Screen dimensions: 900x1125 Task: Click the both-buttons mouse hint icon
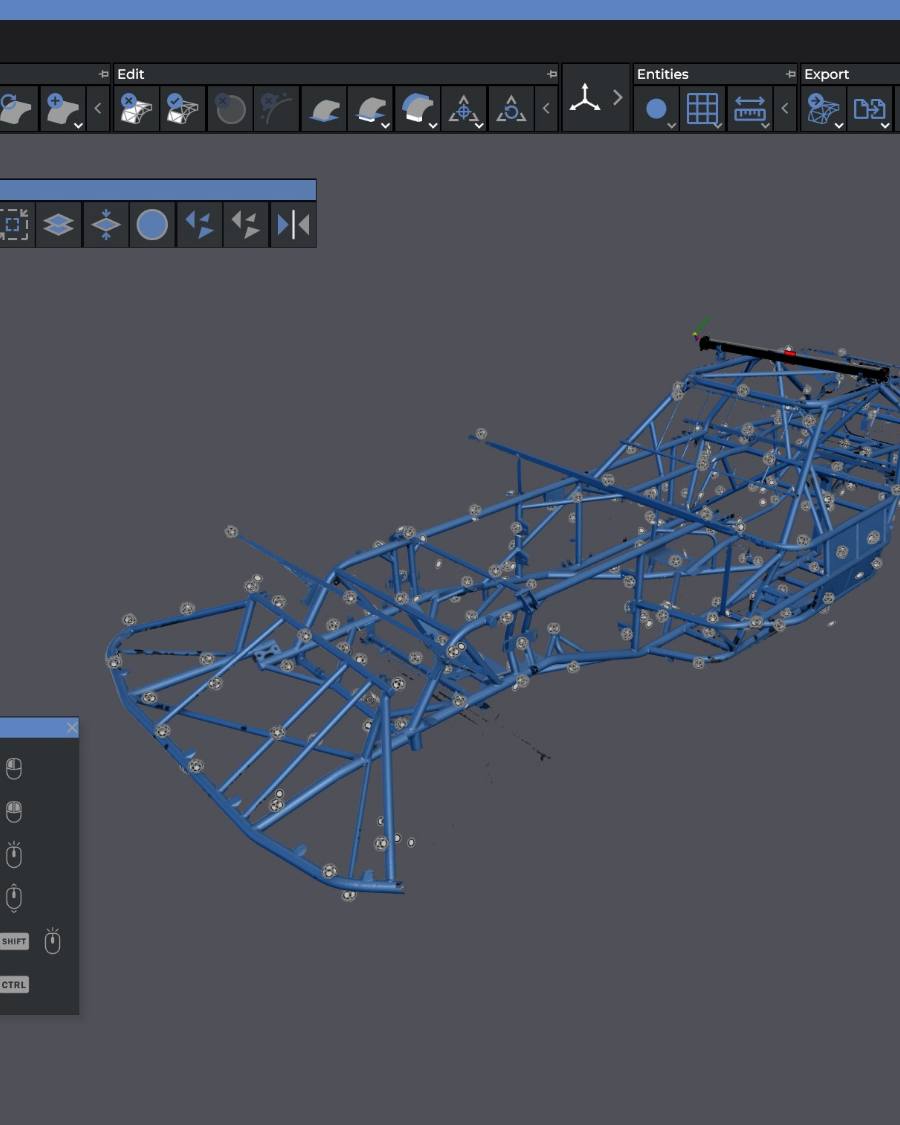coord(14,811)
